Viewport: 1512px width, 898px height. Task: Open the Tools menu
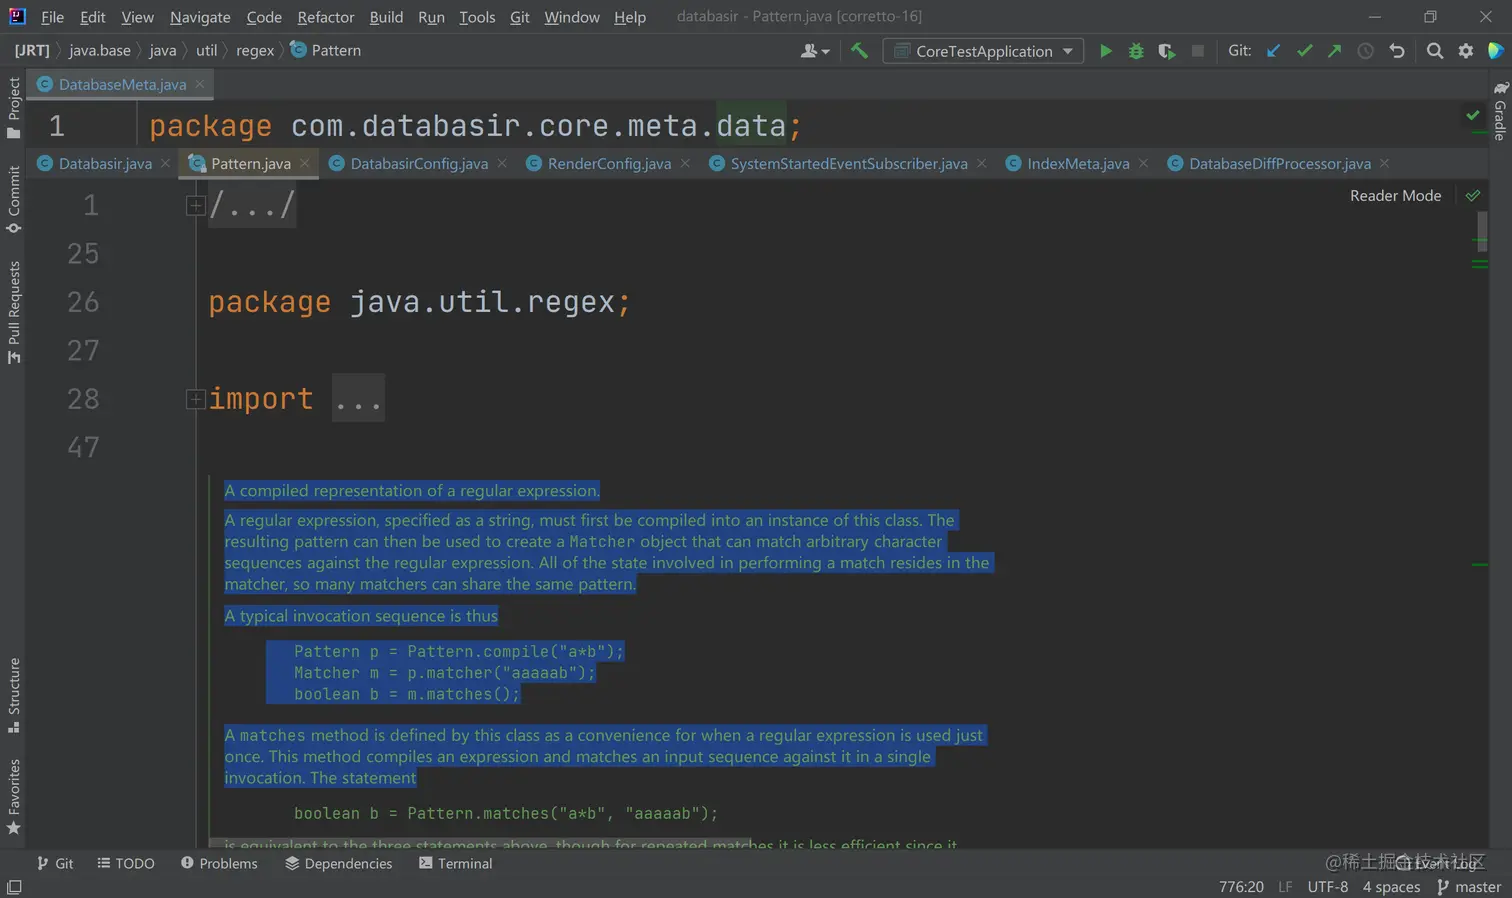tap(477, 17)
